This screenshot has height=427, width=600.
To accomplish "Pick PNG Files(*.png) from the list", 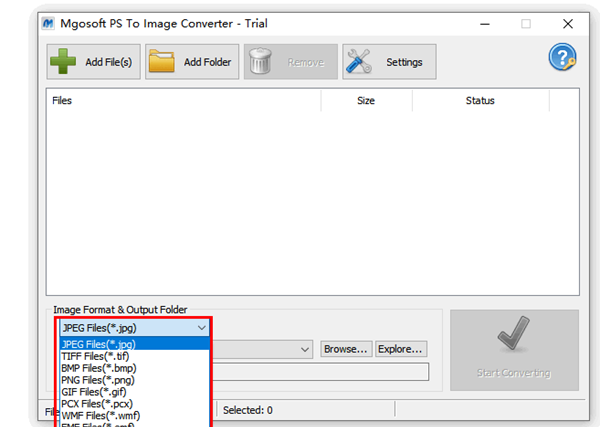I will 135,380.
